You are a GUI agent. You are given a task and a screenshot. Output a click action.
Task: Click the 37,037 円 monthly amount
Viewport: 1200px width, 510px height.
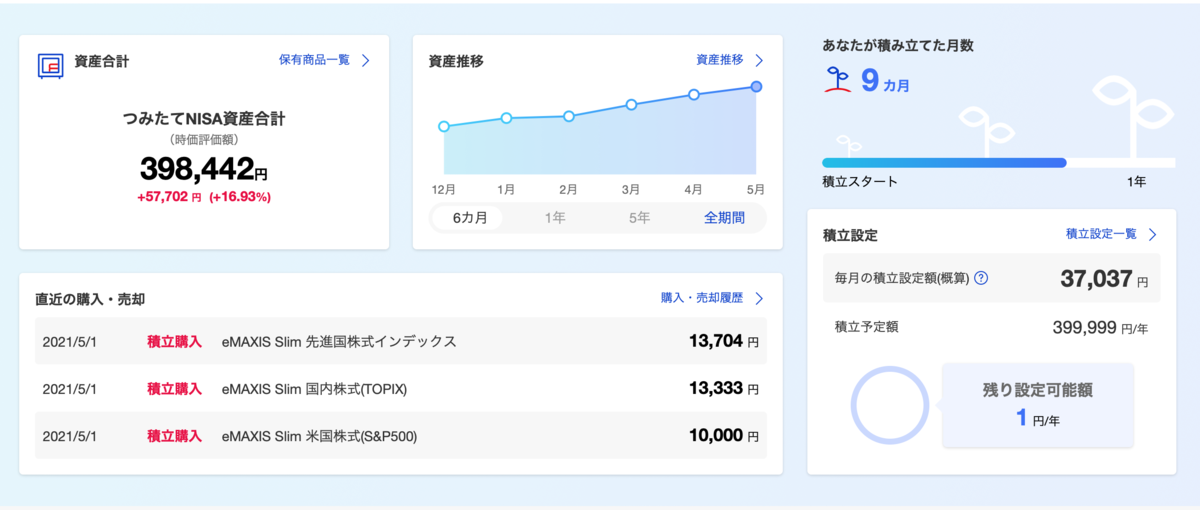tap(1105, 279)
